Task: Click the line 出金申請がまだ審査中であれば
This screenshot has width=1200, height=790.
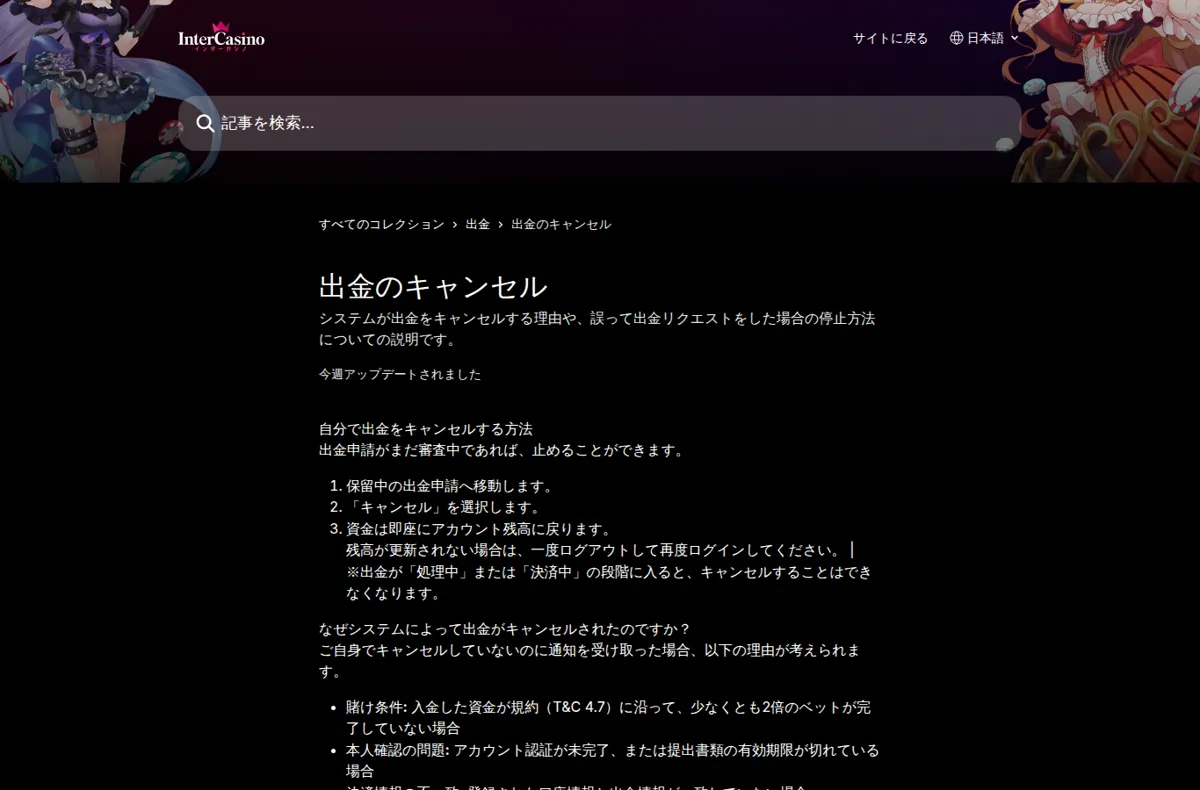Action: (x=503, y=450)
